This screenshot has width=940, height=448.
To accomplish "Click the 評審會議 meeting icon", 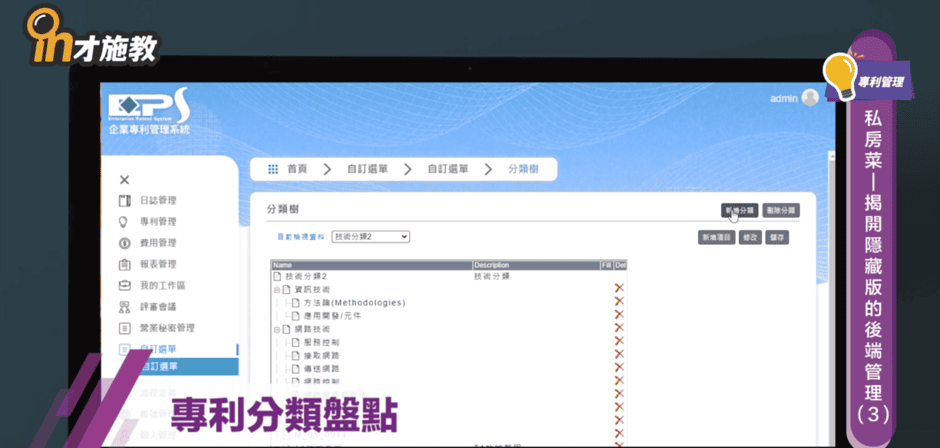I will click(x=124, y=307).
